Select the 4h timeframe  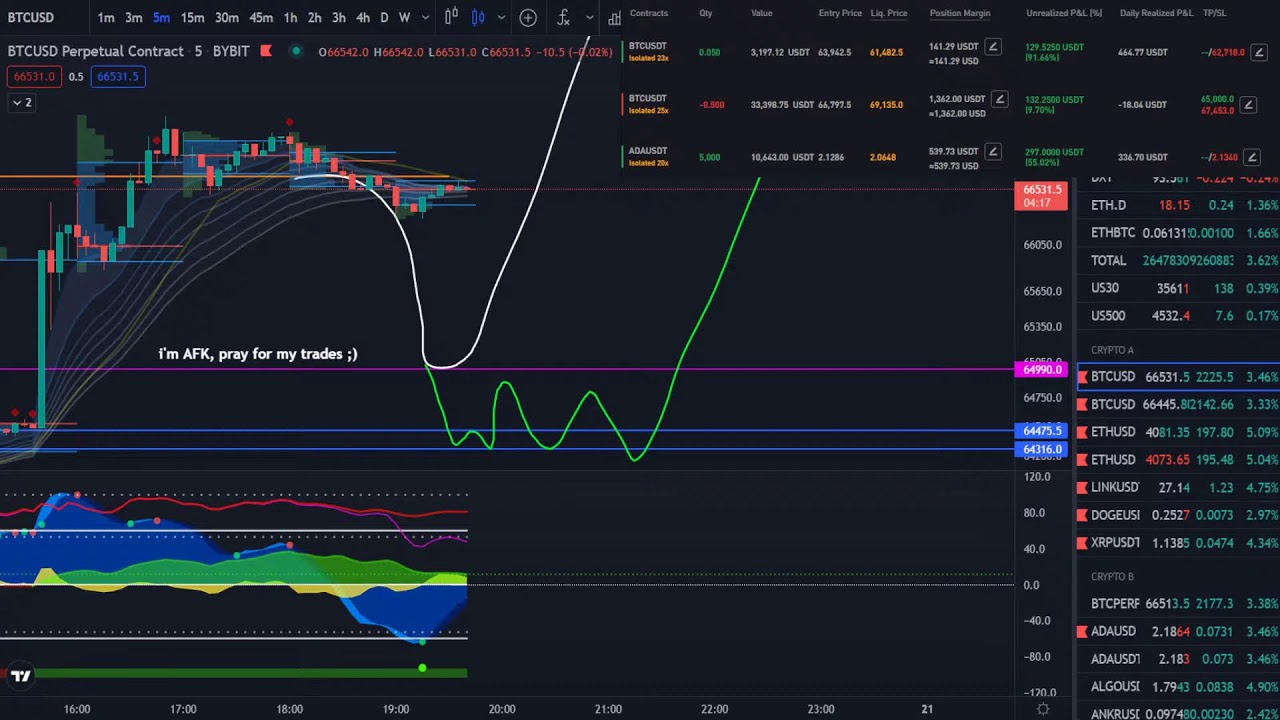[363, 18]
